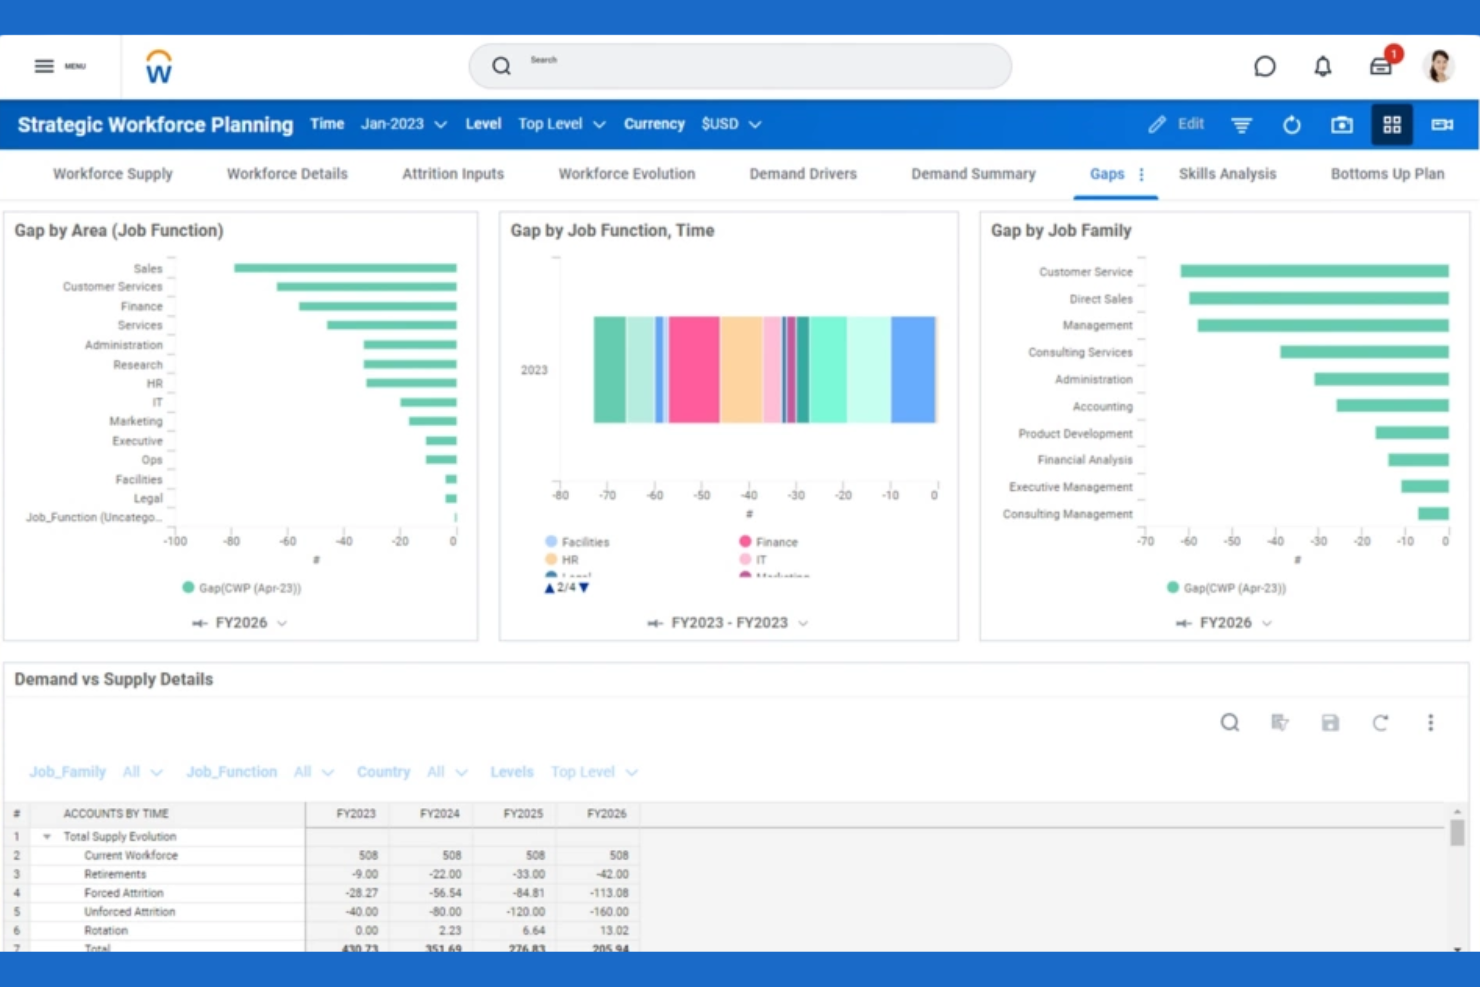Switch to the Skills Analysis tab
The width and height of the screenshot is (1480, 987).
tap(1227, 174)
